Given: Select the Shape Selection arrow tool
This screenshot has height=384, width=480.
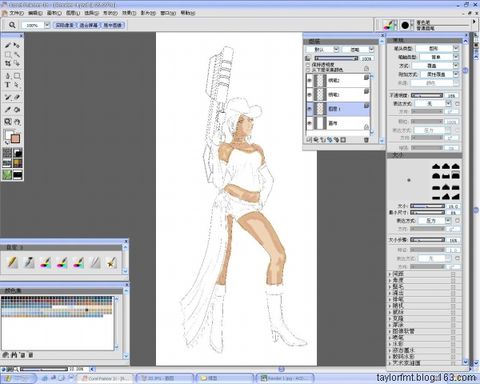Looking at the screenshot, I should 17,85.
